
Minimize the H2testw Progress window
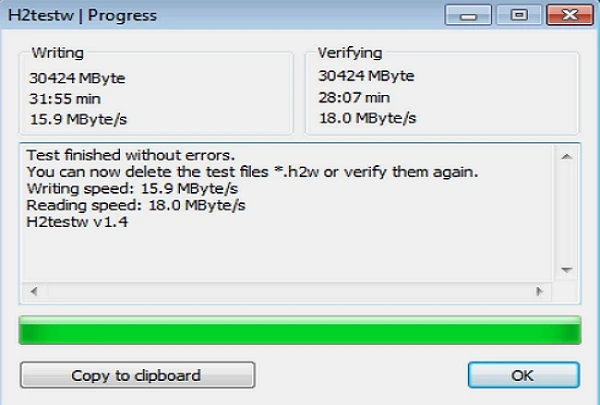click(468, 15)
